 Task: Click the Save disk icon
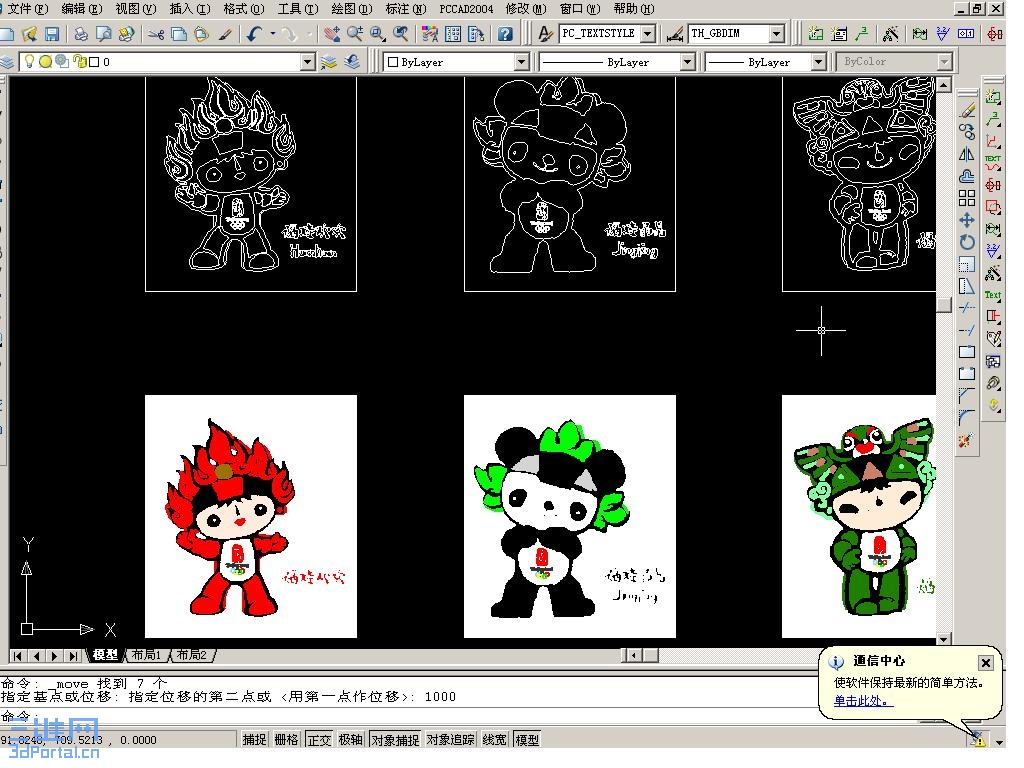pos(52,33)
